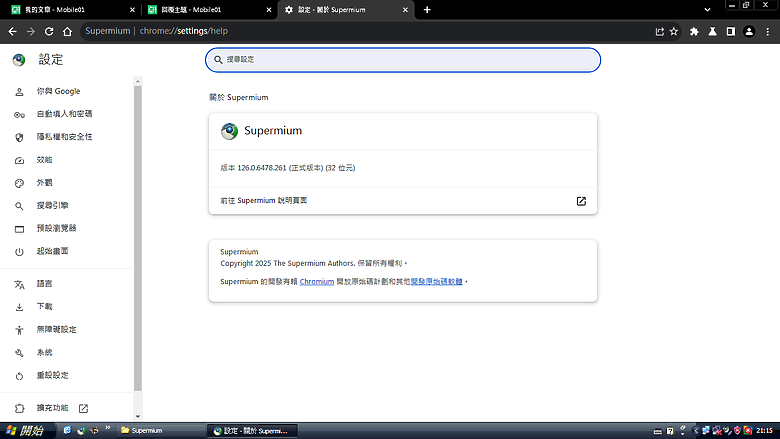Viewport: 780px width, 439px height.
Task: Click the wrench icon beside 系統
Action: pyautogui.click(x=19, y=353)
